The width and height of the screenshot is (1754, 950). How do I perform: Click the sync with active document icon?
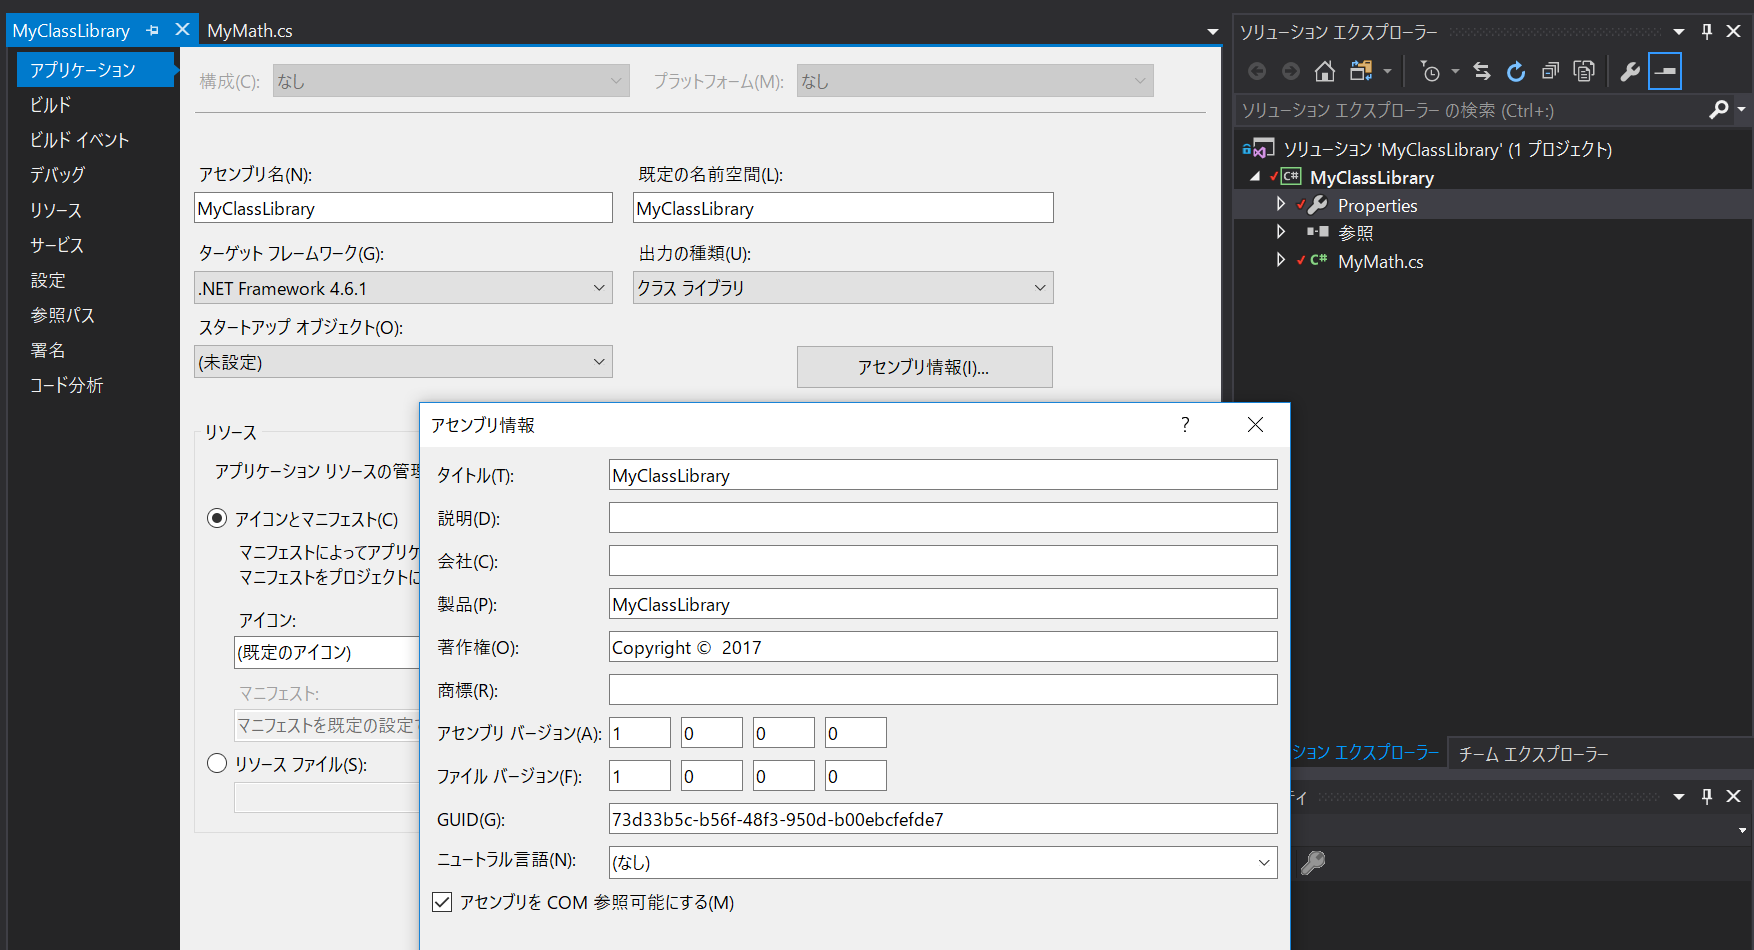pyautogui.click(x=1482, y=71)
